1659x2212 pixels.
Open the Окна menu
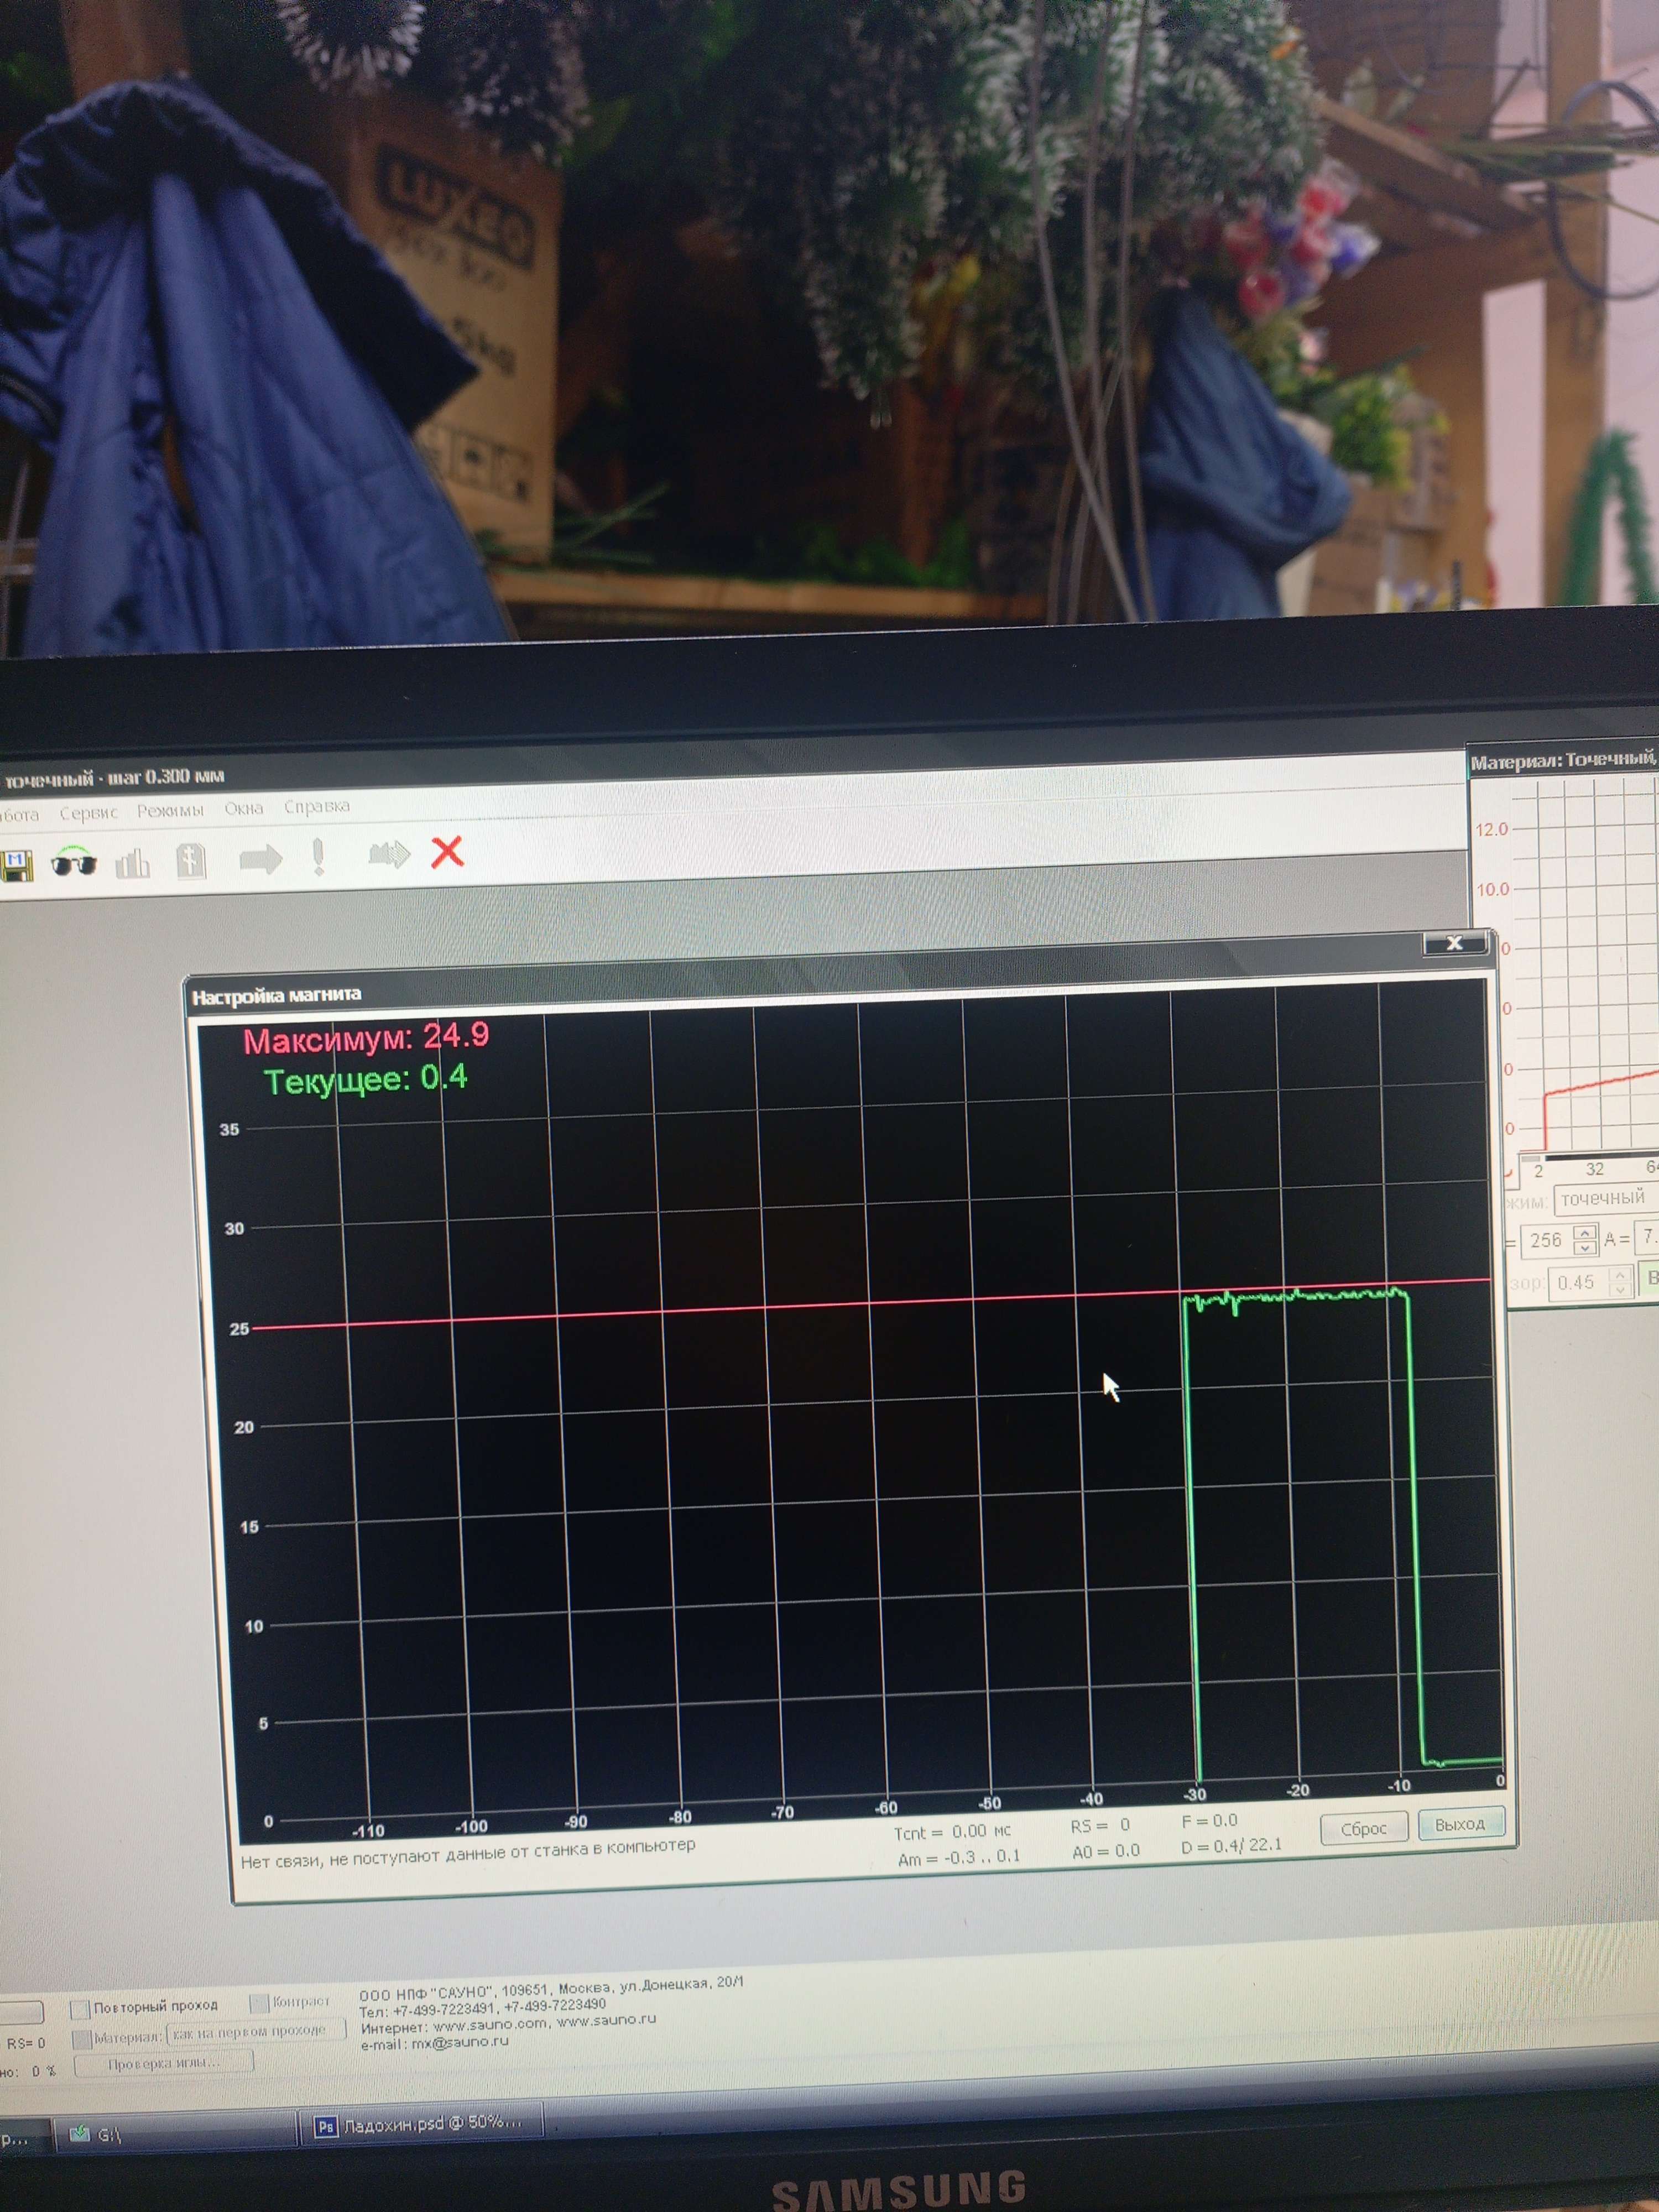(x=244, y=808)
